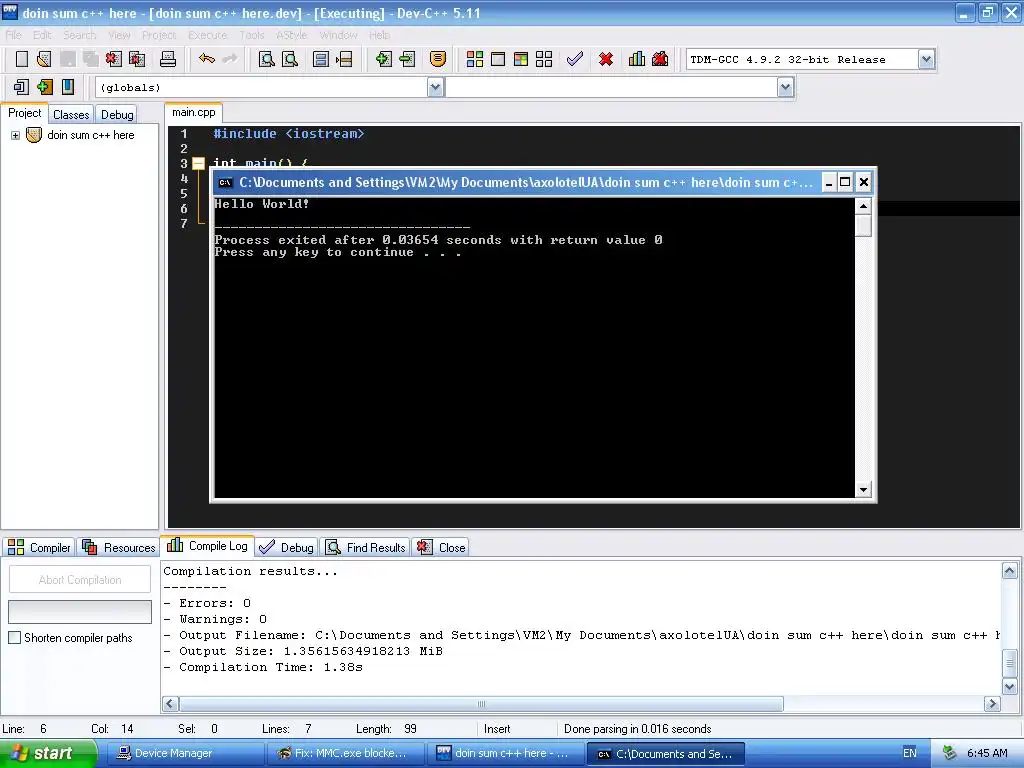The image size is (1024, 768).
Task: Remove a file from the project
Action: point(407,59)
